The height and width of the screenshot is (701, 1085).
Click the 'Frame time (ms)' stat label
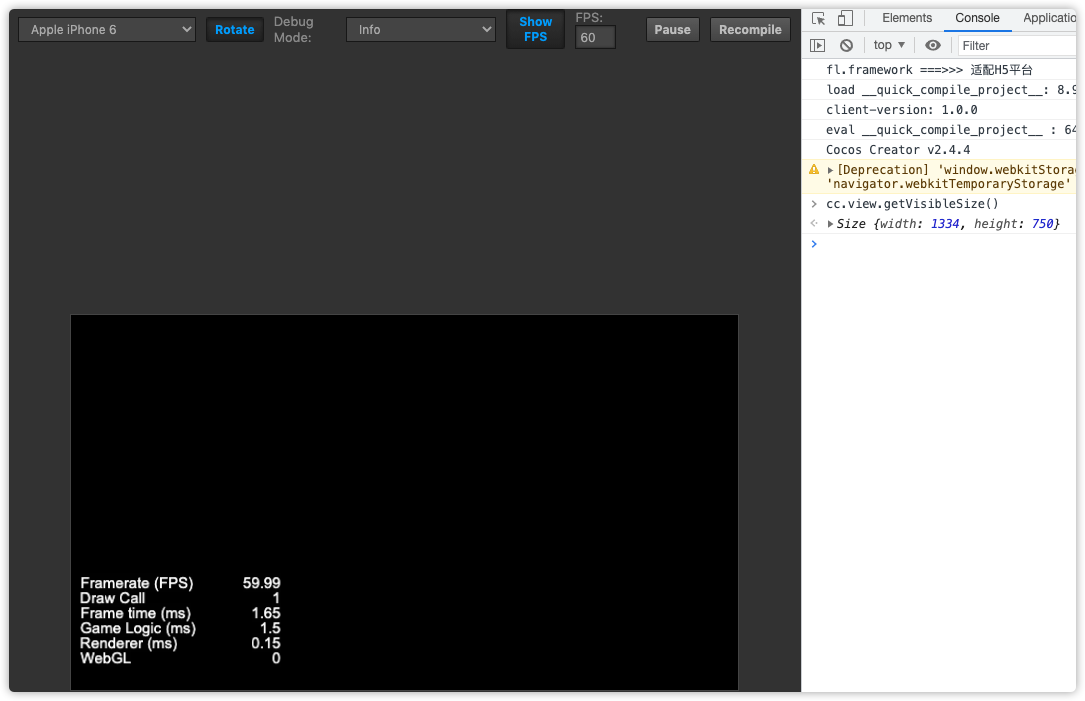click(135, 614)
